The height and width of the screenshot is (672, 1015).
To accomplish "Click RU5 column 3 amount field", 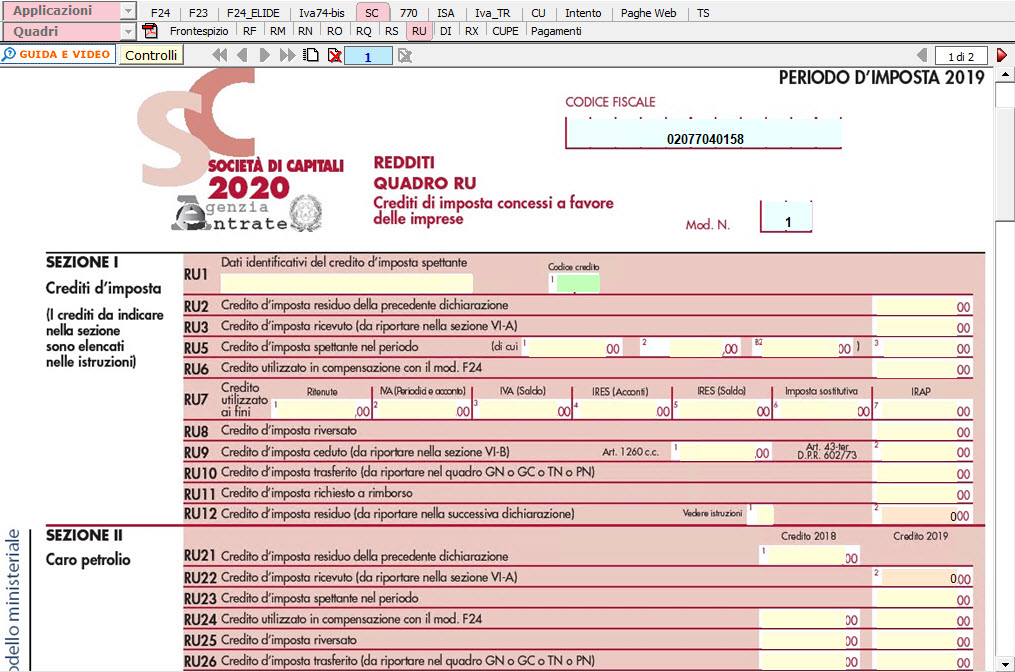I will click(926, 348).
